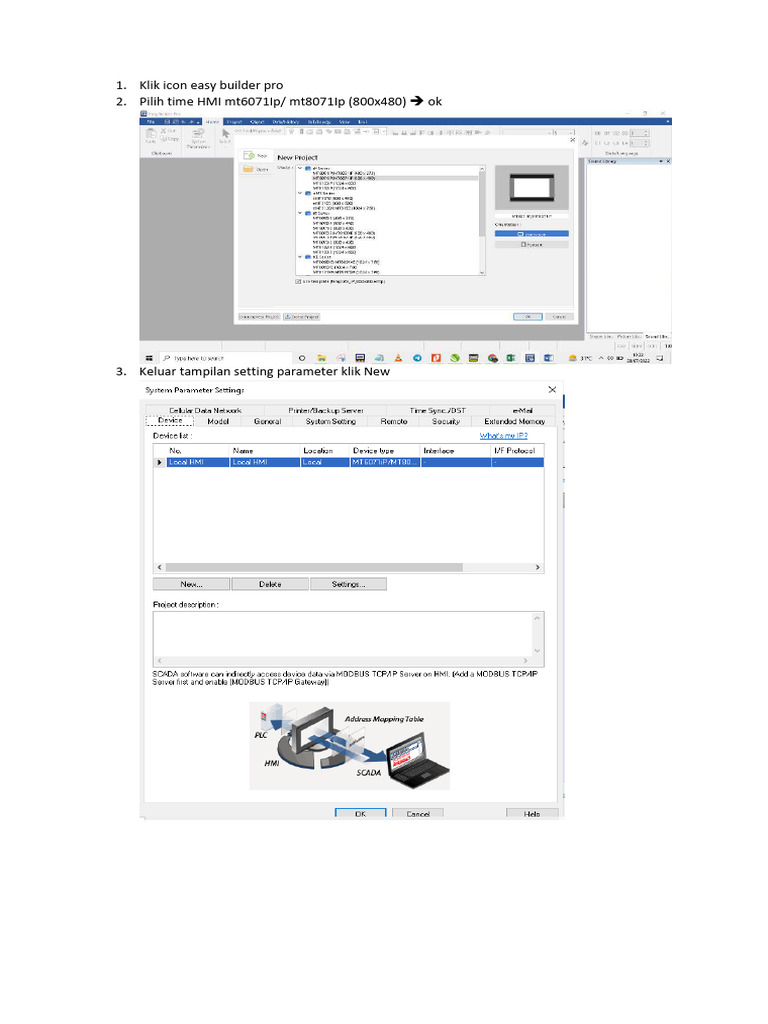The height and width of the screenshot is (1024, 768).
Task: Close the New Project dialog with X
Action: (x=573, y=140)
